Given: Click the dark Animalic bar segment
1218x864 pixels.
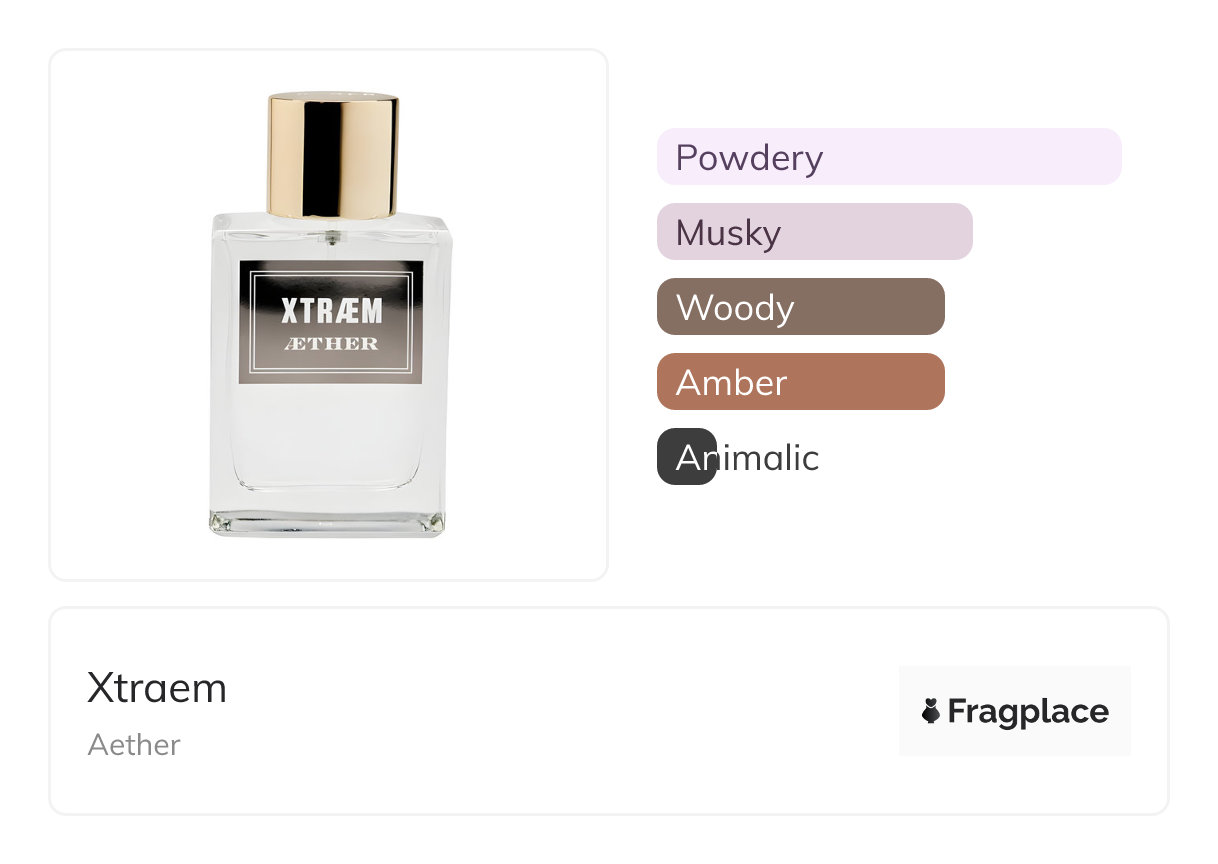Looking at the screenshot, I should (x=685, y=457).
